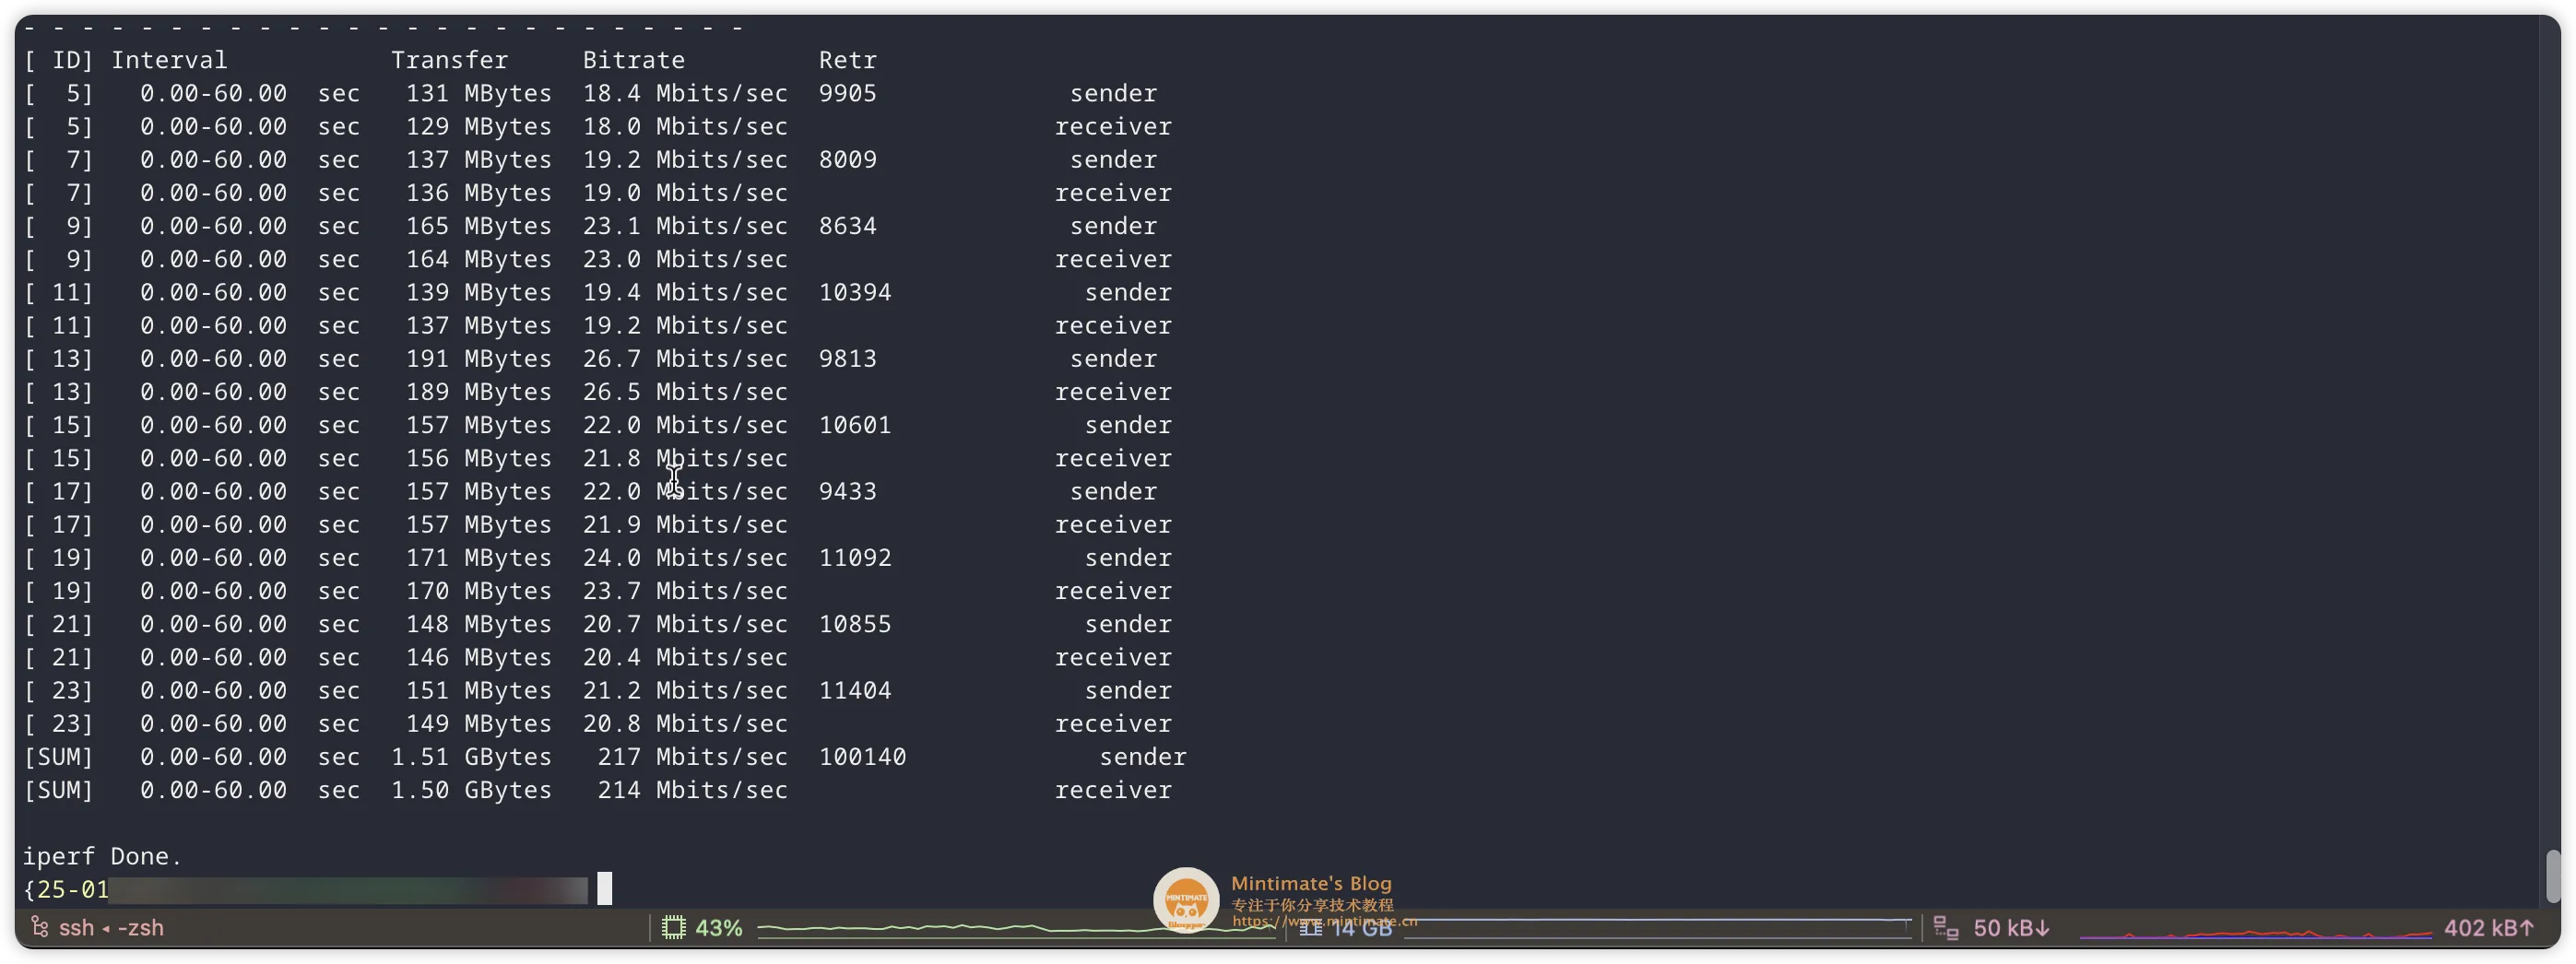
Task: Click the retransmit value '9905'
Action: [847, 93]
